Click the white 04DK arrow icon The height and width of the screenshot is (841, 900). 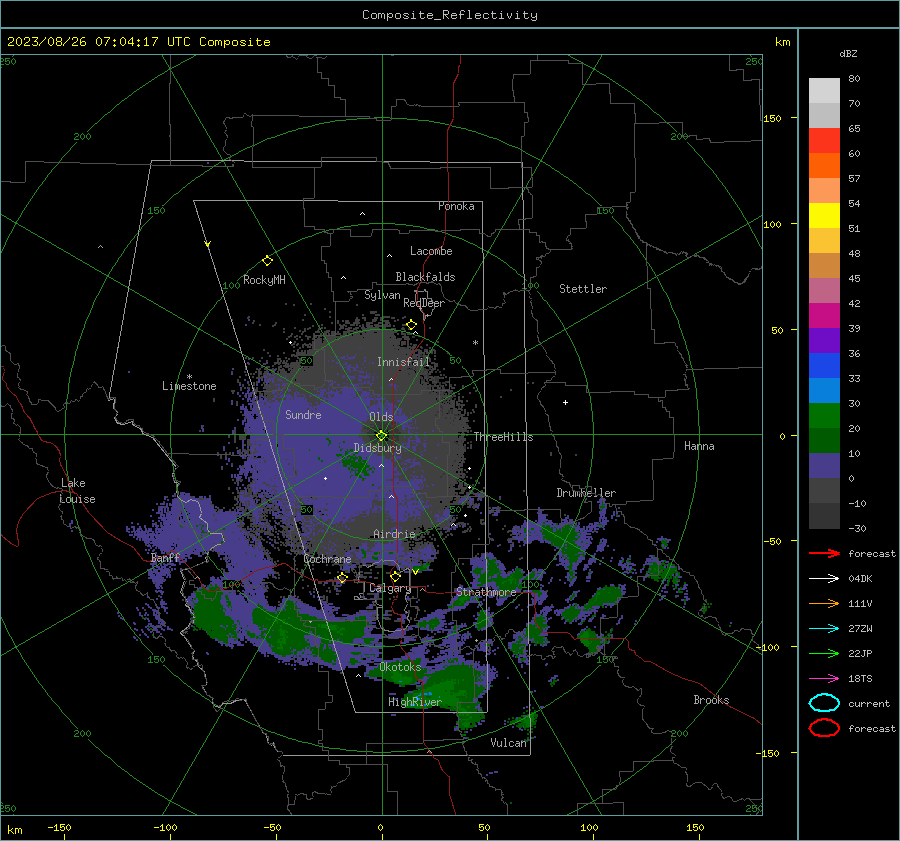(824, 578)
